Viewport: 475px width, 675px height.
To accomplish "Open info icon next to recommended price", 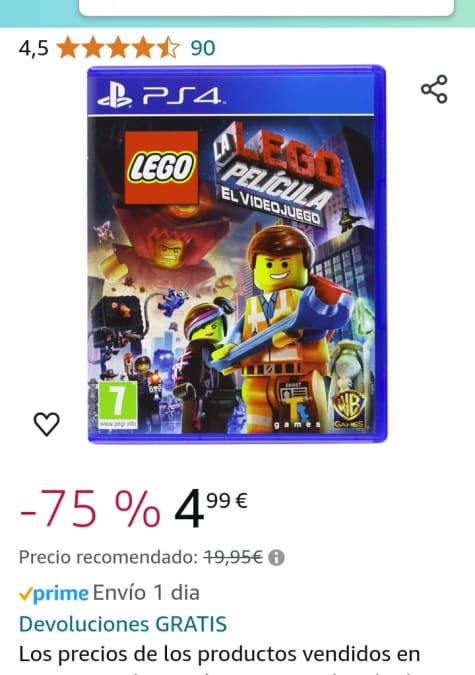I will [276, 557].
